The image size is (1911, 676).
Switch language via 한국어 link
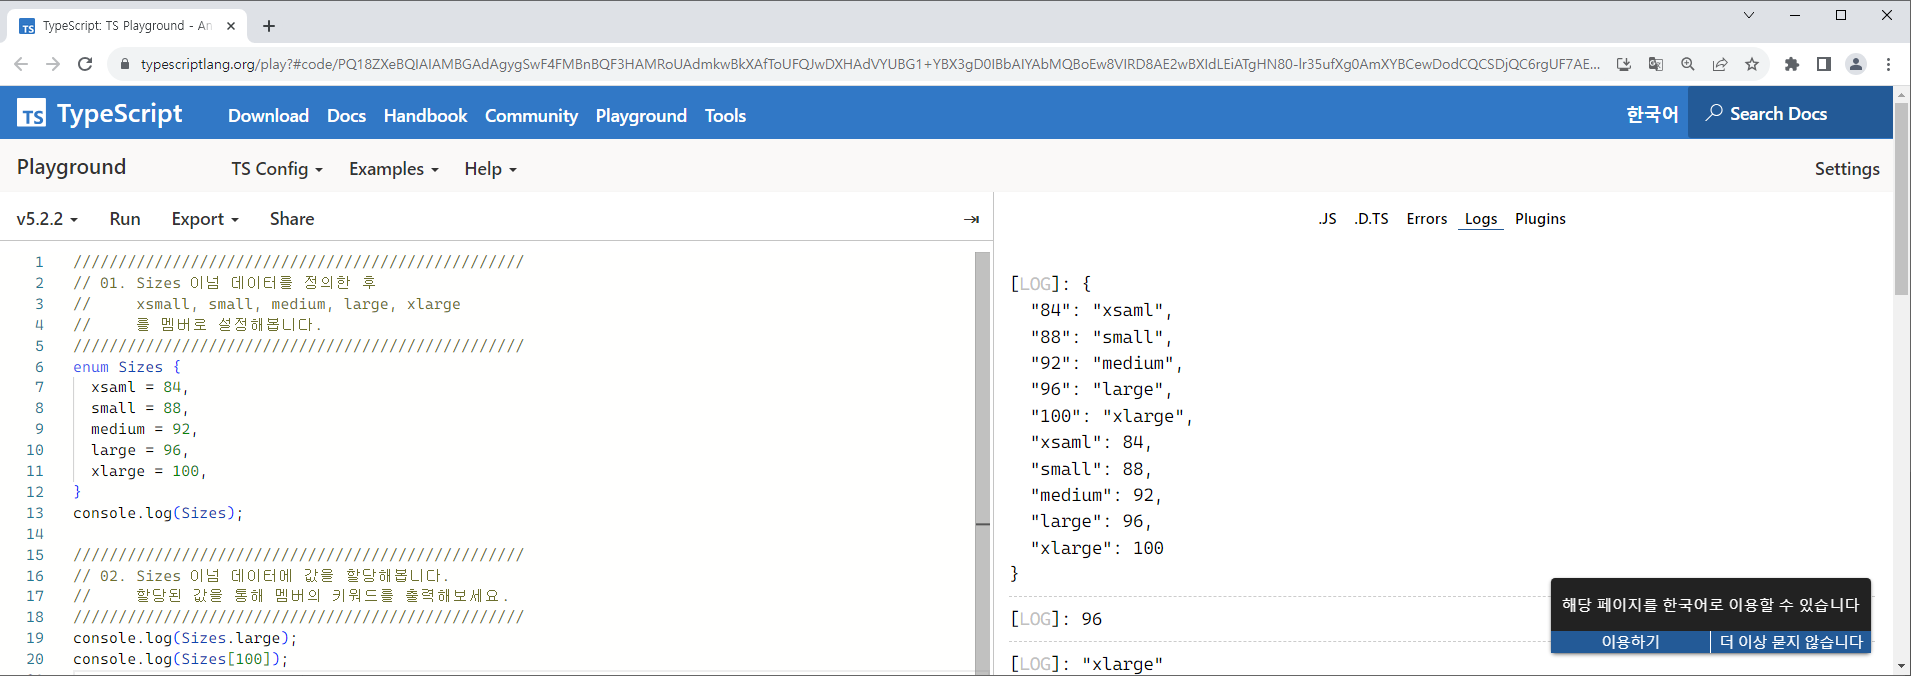[1652, 114]
